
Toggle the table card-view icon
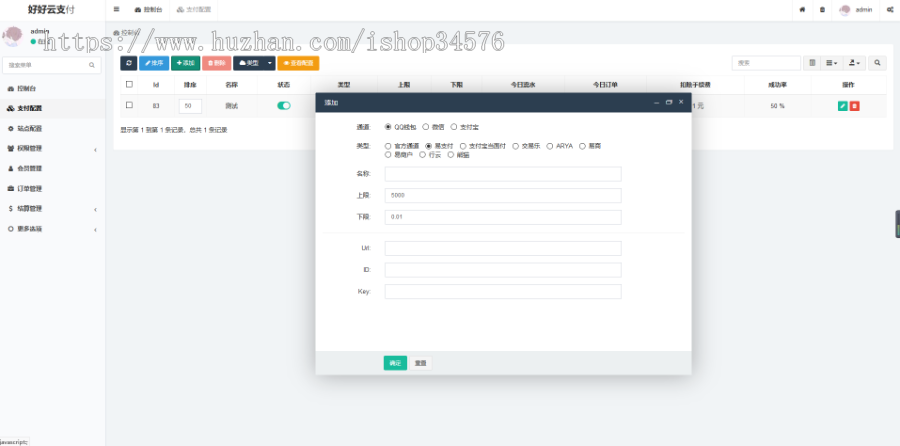812,63
